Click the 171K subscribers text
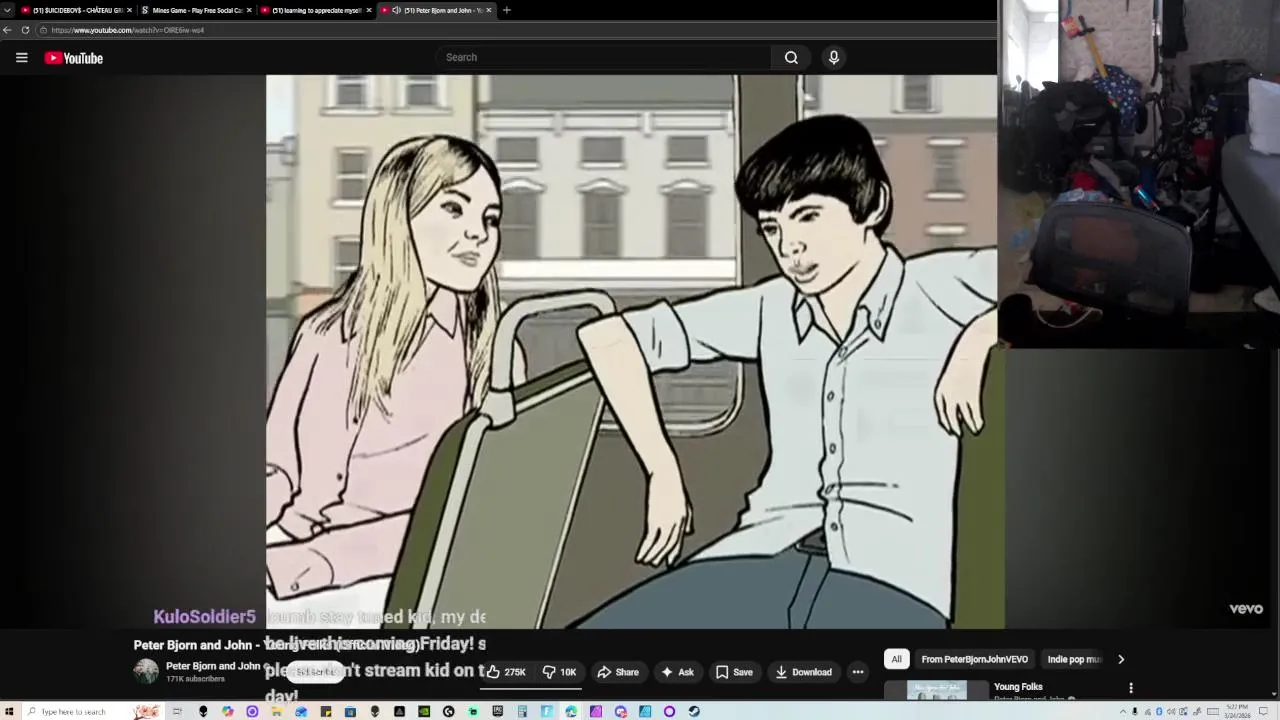Viewport: 1280px width, 720px height. [x=195, y=679]
